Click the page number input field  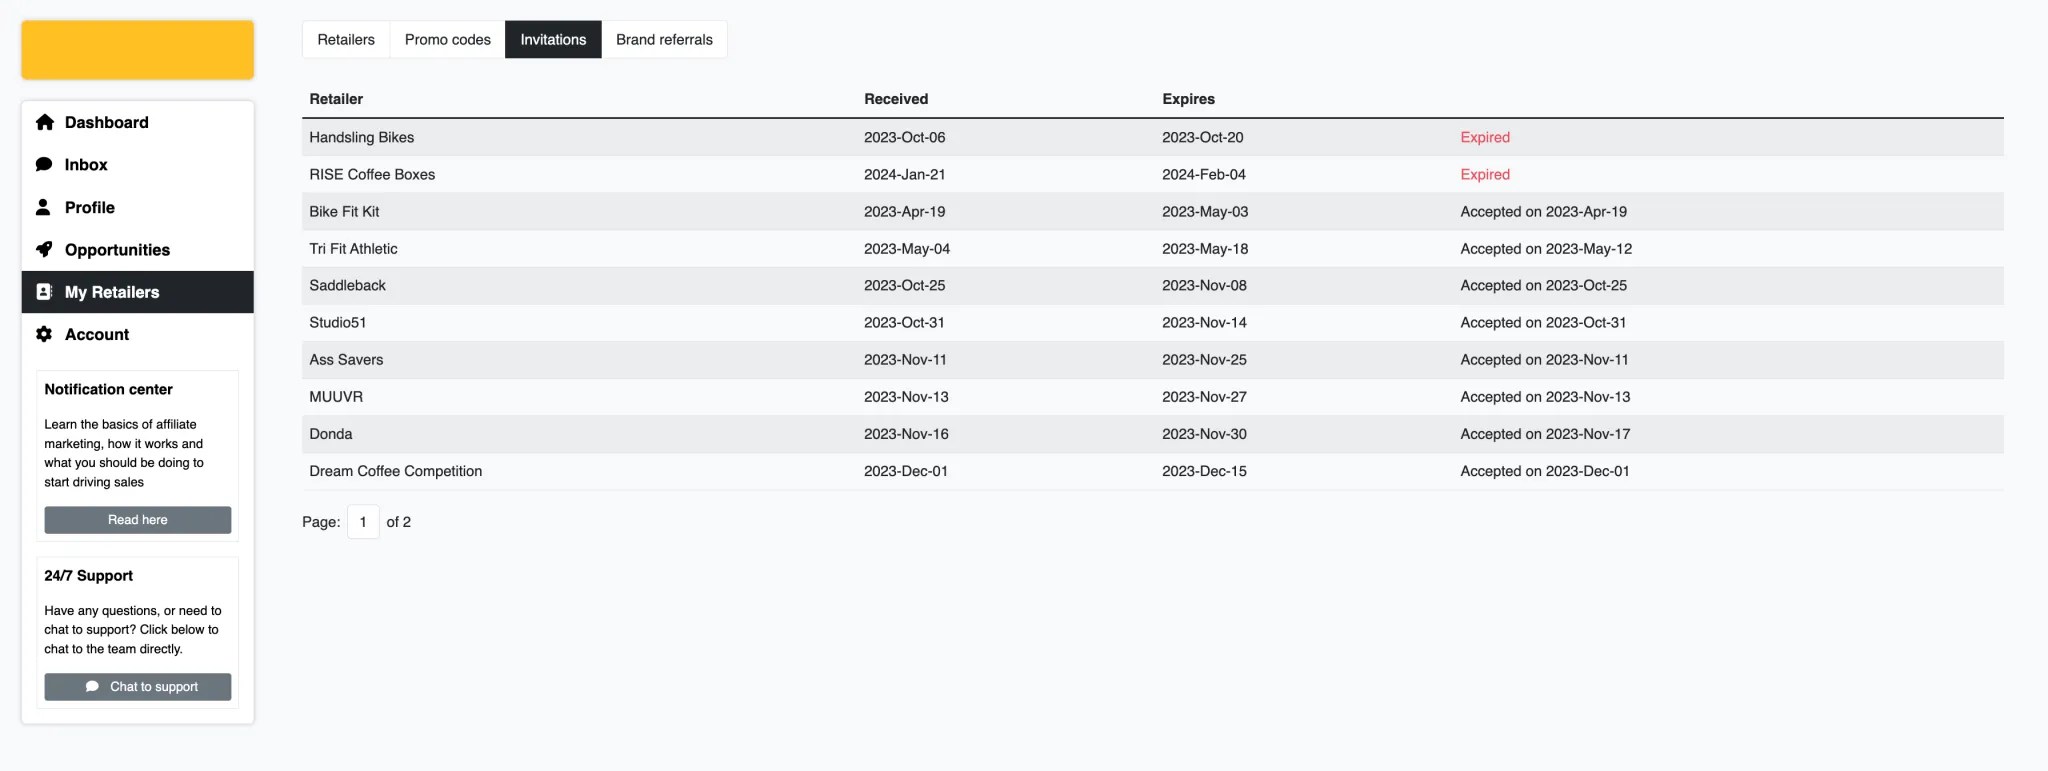click(x=363, y=522)
